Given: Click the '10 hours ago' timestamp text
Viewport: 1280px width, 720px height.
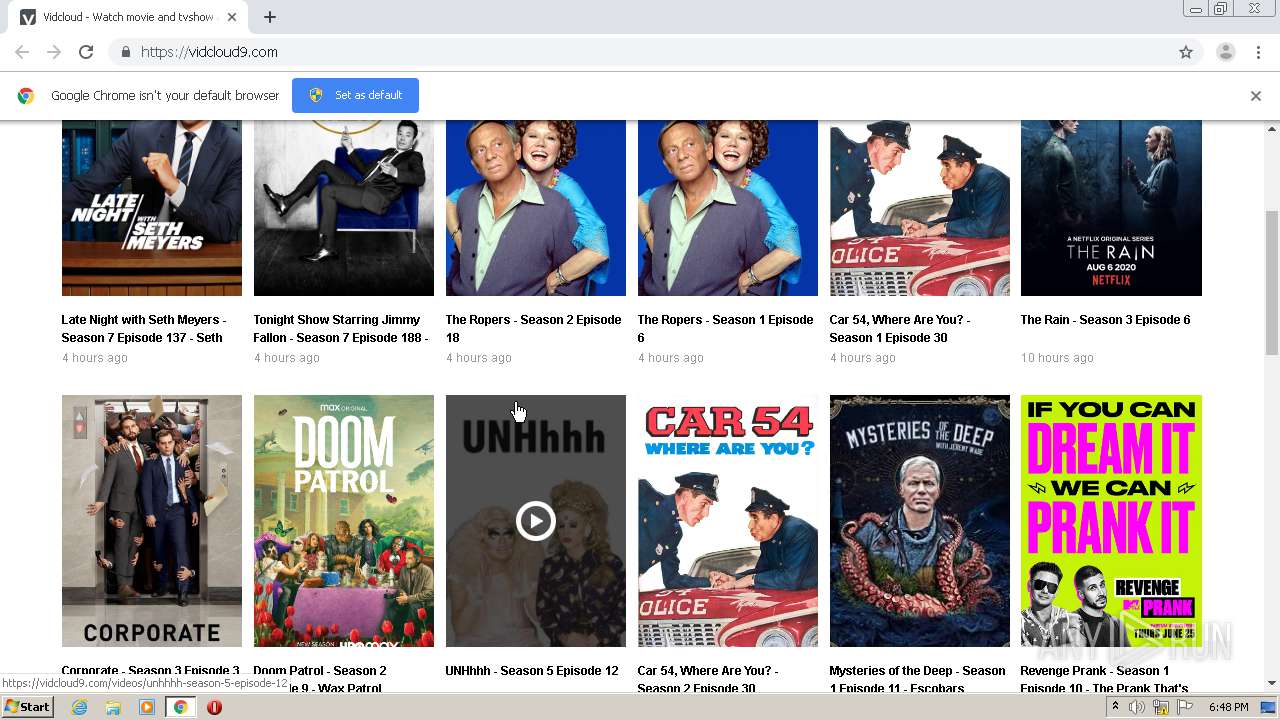Looking at the screenshot, I should tap(1057, 358).
